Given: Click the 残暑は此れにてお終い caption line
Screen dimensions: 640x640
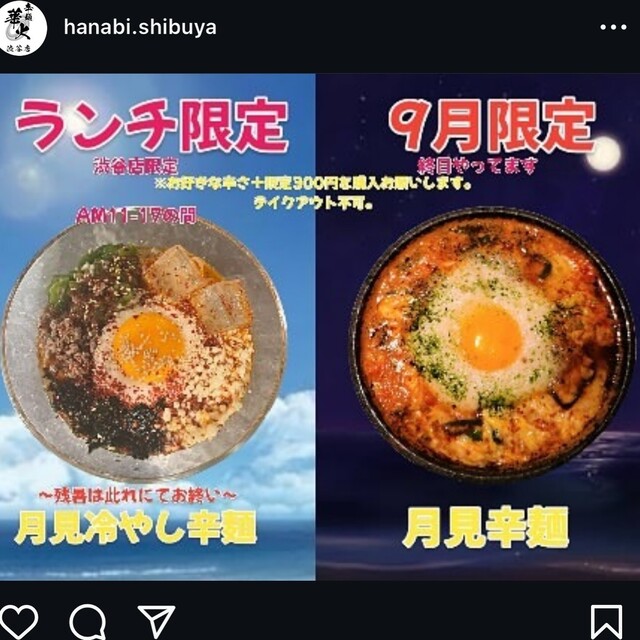Looking at the screenshot, I should pyautogui.click(x=138, y=496).
